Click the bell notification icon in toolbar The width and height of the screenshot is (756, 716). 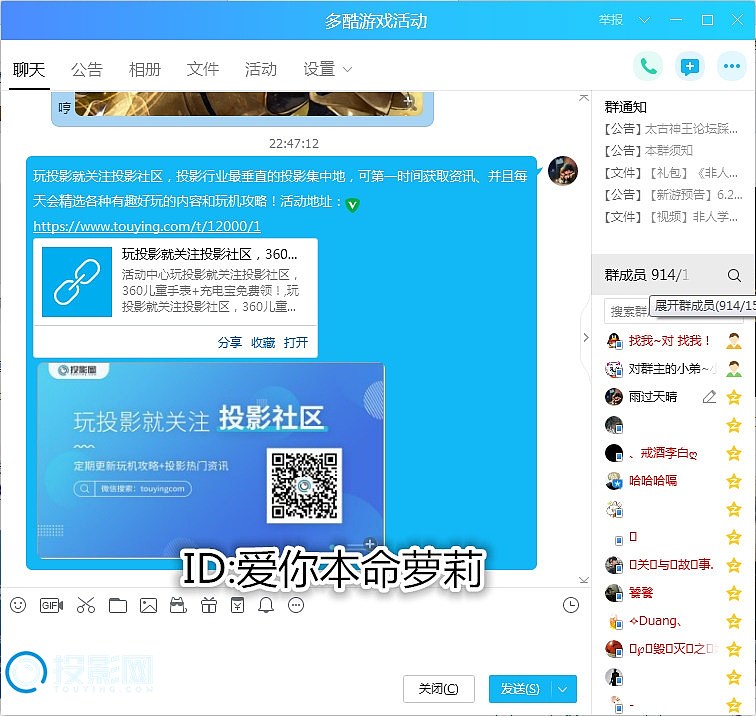266,605
